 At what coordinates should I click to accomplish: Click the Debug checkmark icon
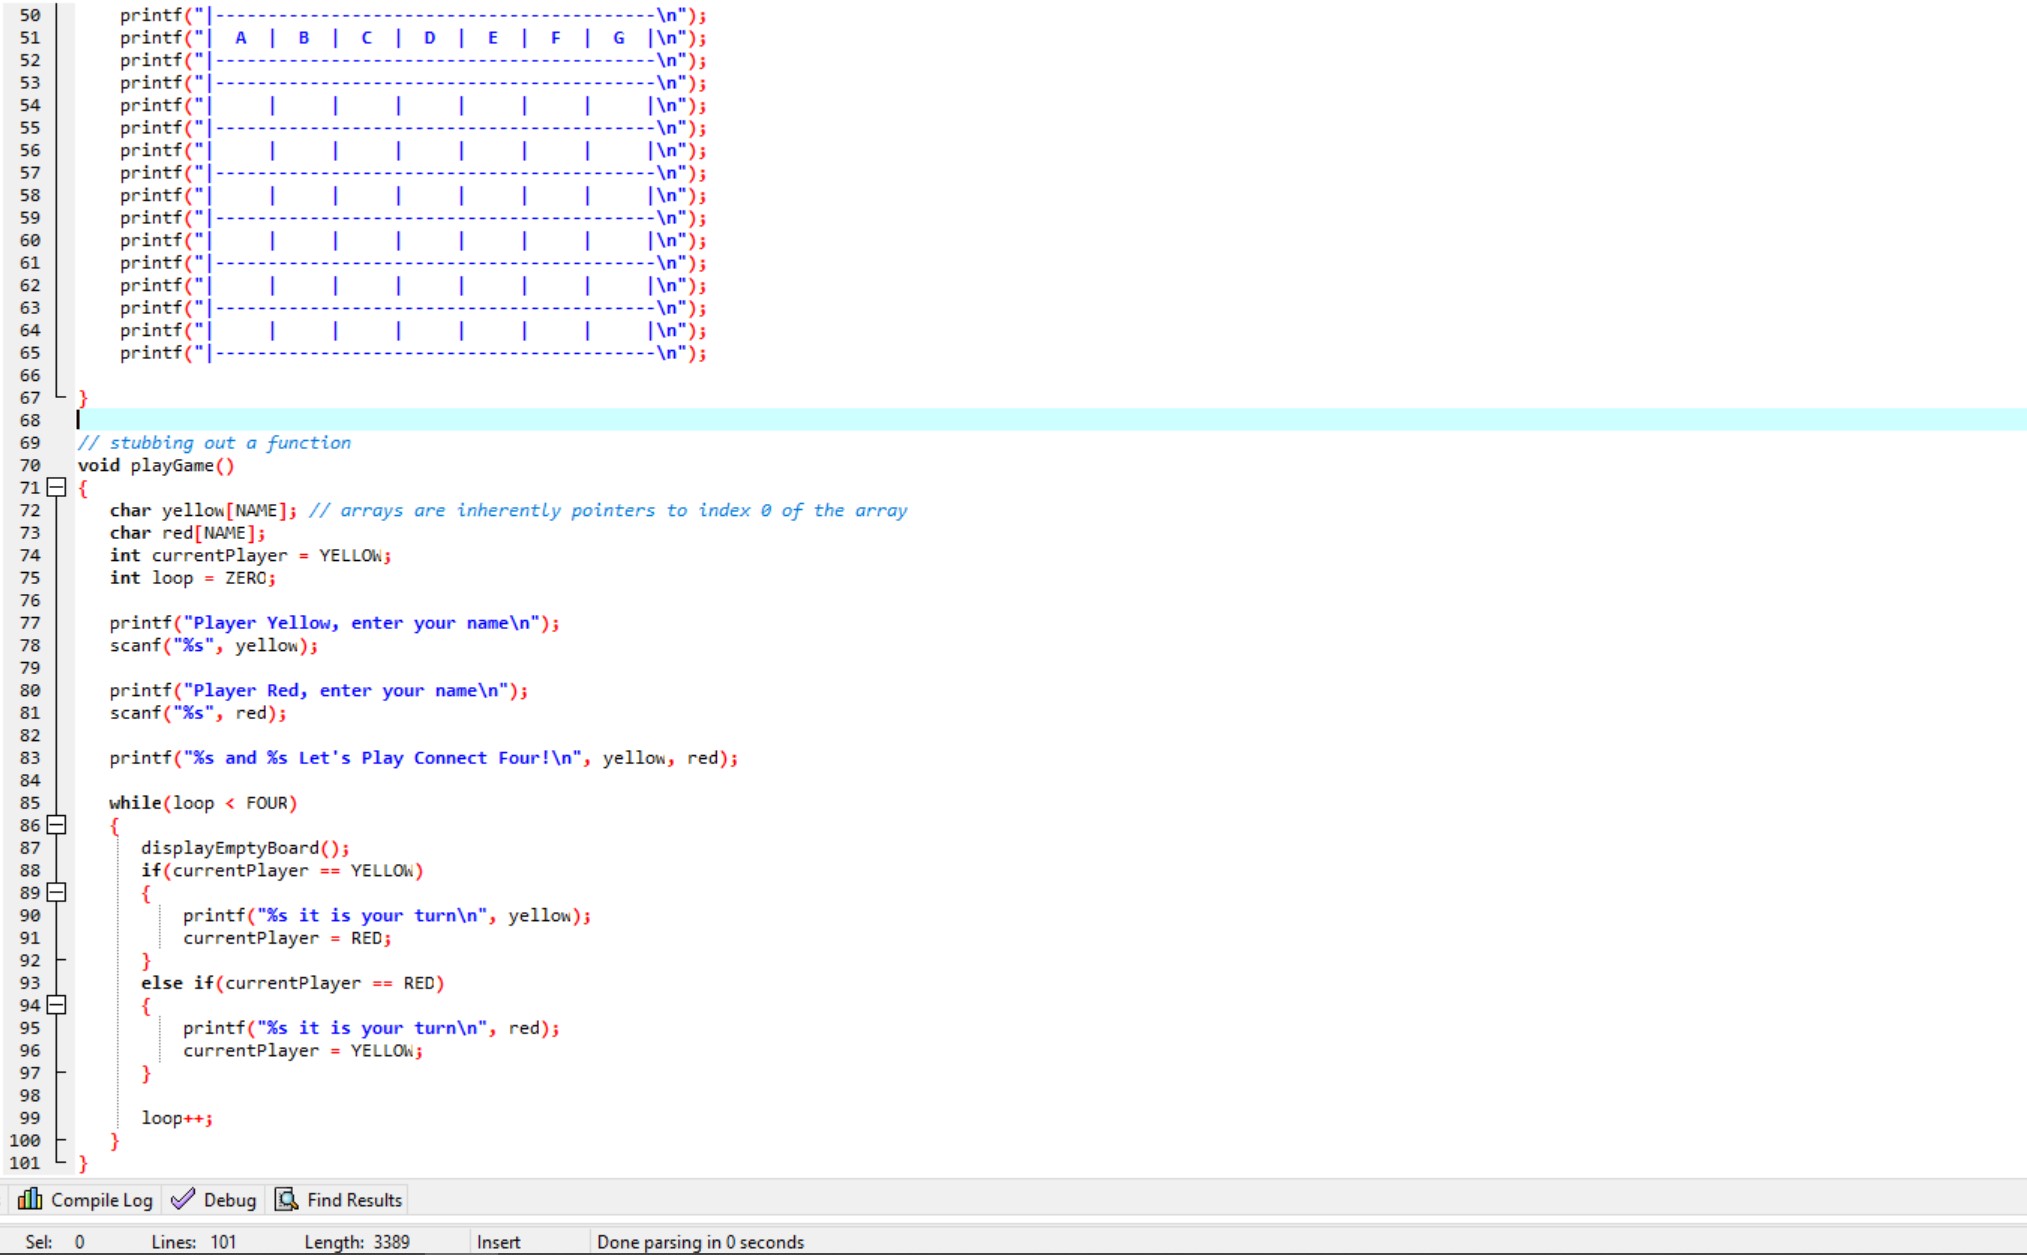(x=183, y=1199)
